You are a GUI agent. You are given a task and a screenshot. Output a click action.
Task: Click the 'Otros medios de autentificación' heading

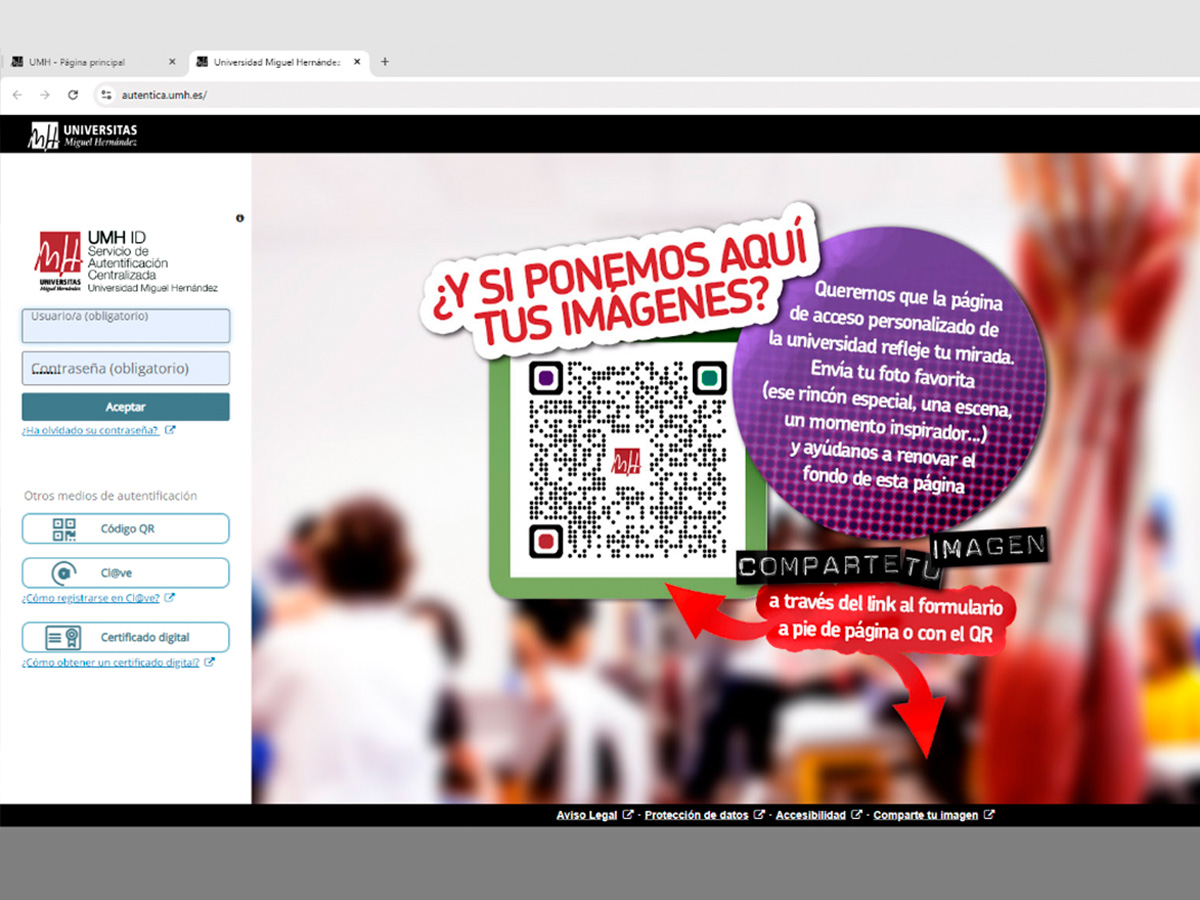(111, 496)
